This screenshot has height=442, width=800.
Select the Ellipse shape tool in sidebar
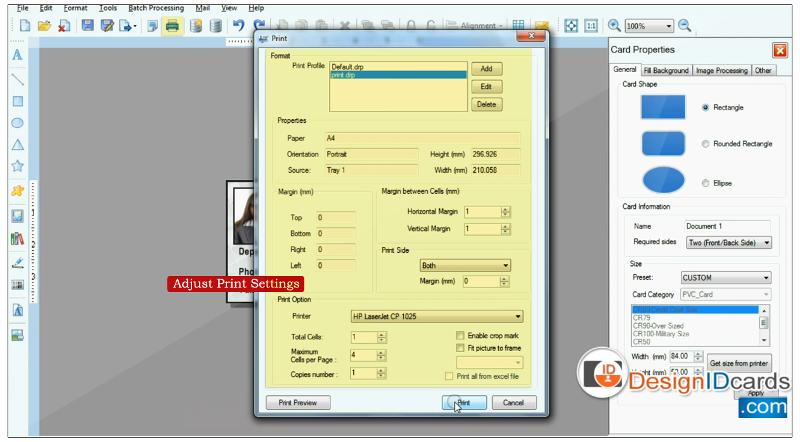click(x=17, y=123)
